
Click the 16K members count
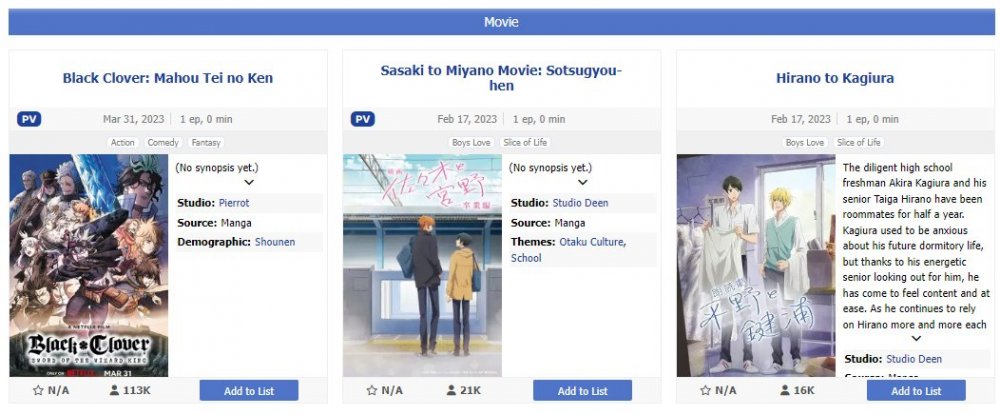coord(804,390)
